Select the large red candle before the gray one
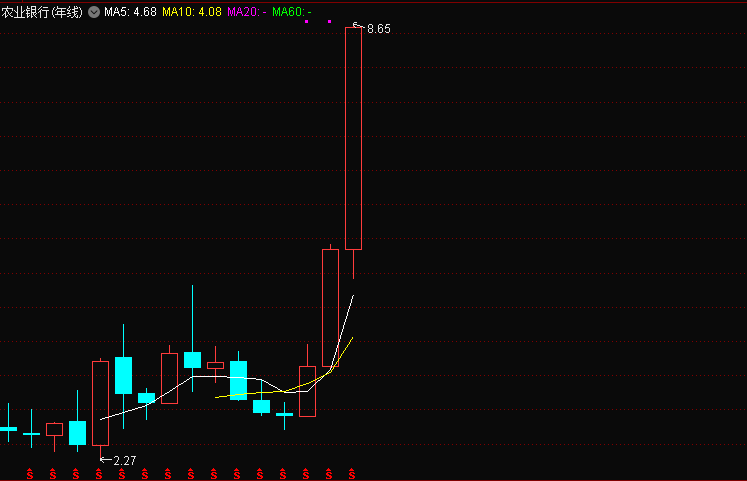 tap(330, 308)
